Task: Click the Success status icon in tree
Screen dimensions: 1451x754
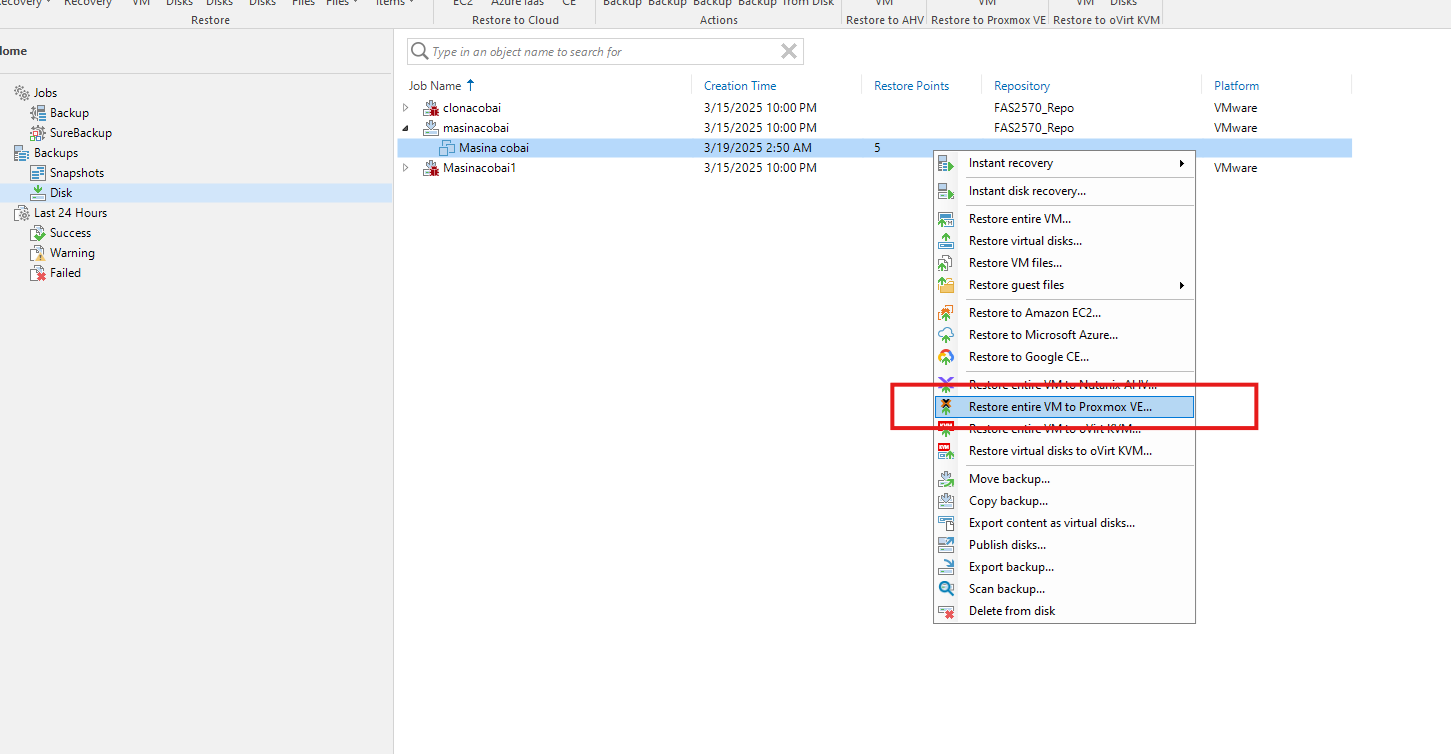Action: point(38,233)
